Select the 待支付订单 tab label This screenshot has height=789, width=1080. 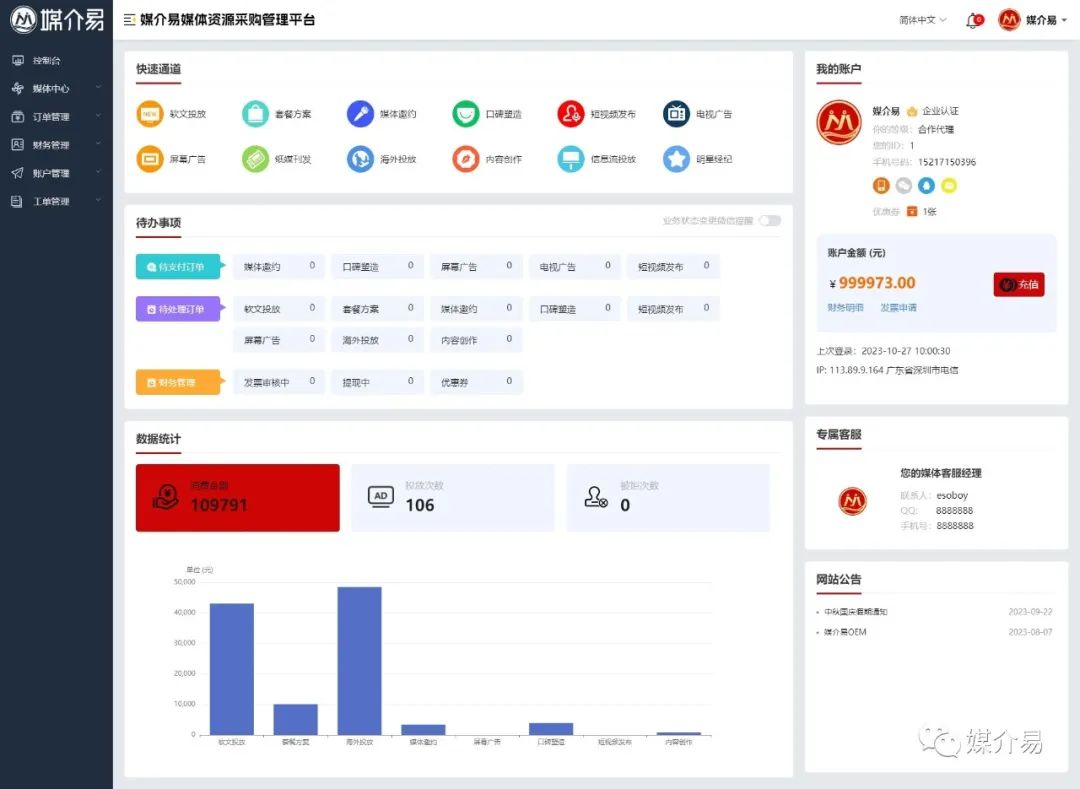click(x=178, y=267)
